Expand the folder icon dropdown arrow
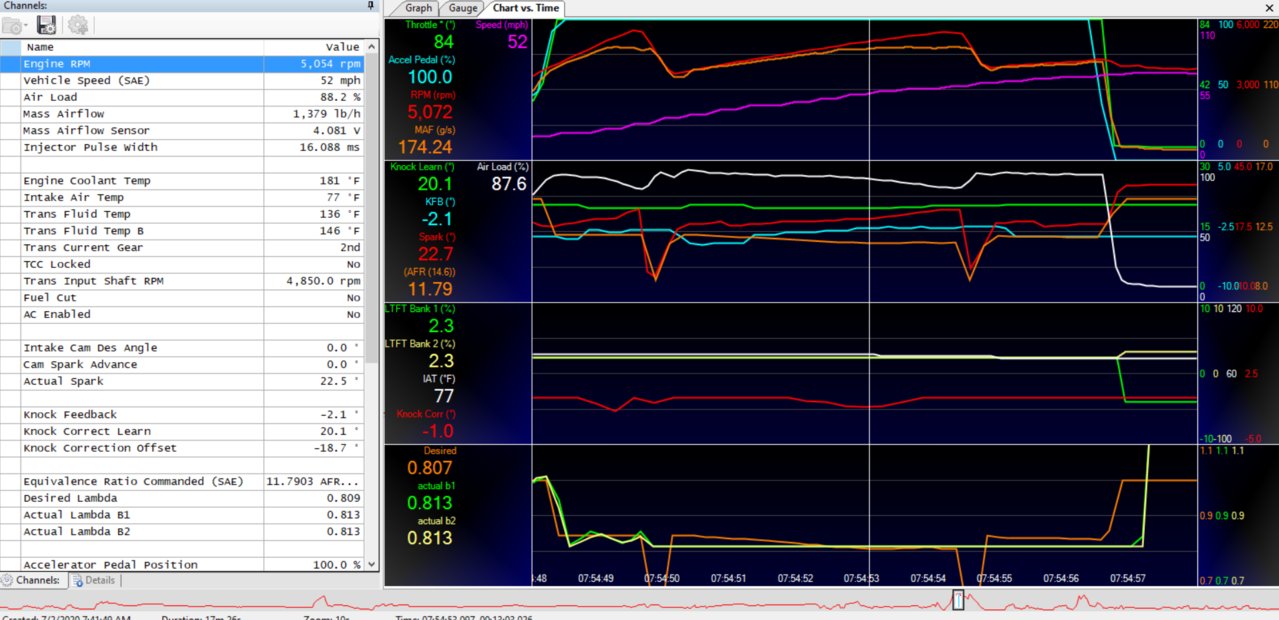 (26, 27)
